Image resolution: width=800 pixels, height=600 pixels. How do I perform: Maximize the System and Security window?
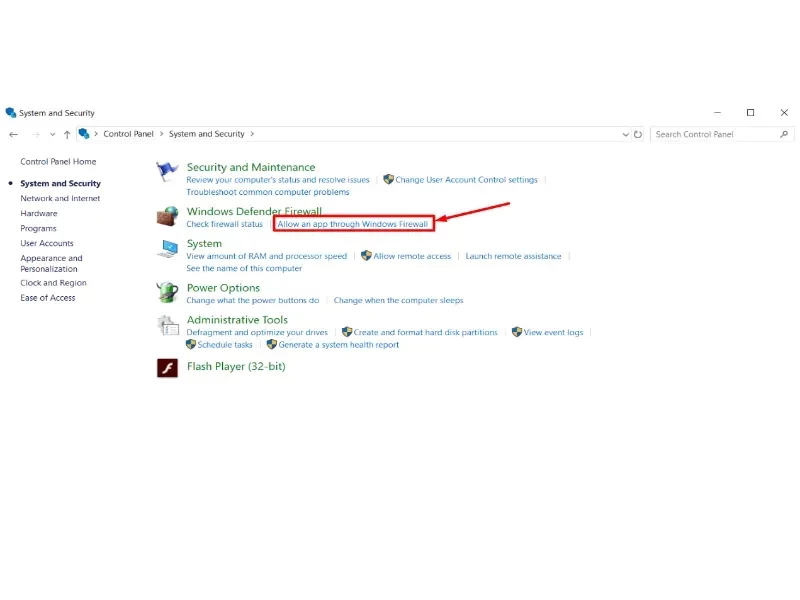[751, 113]
